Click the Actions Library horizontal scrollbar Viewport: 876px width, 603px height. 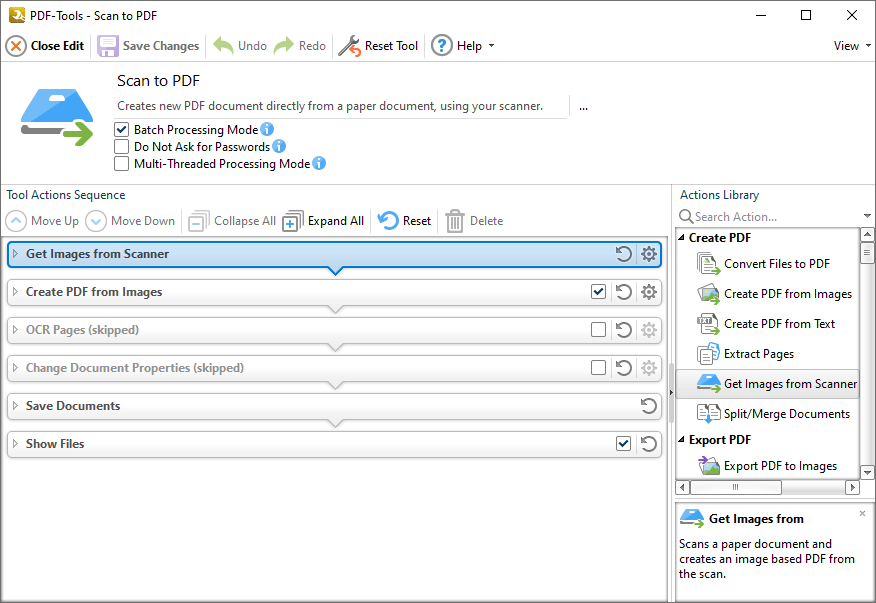click(768, 487)
